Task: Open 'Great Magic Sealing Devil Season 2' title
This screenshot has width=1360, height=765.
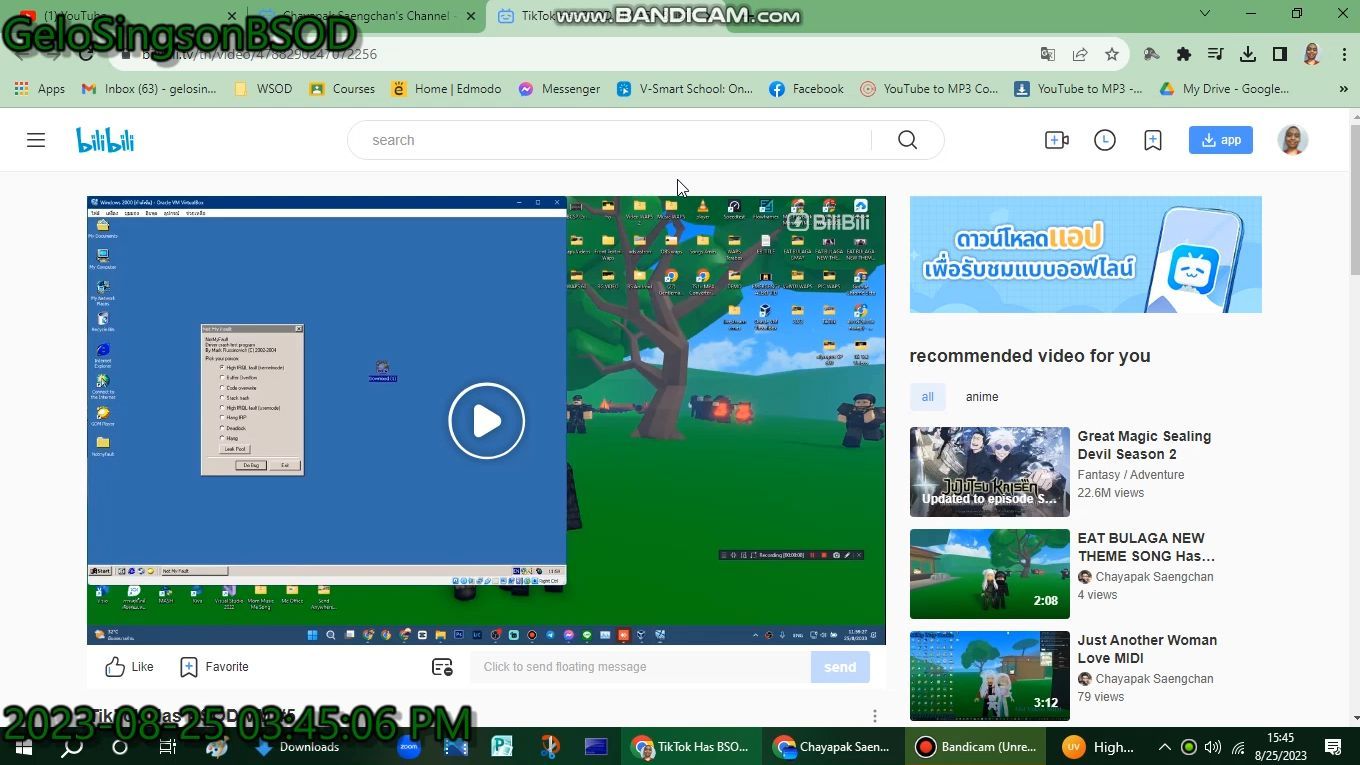Action: pos(1144,445)
